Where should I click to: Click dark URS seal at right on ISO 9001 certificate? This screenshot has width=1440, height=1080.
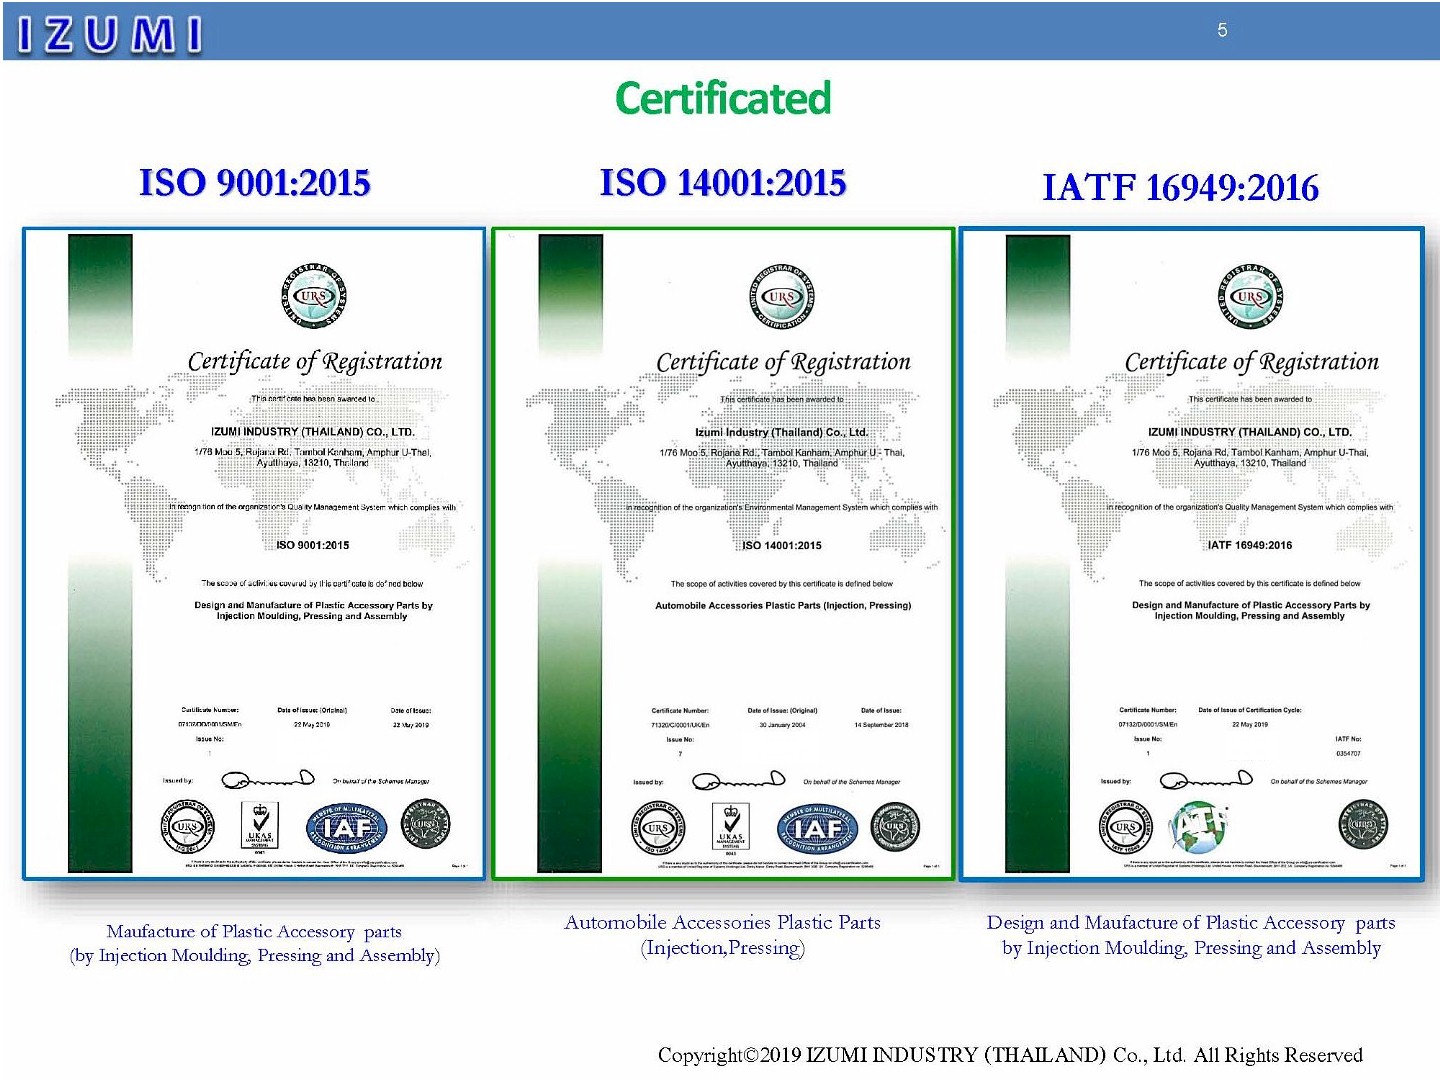point(426,826)
